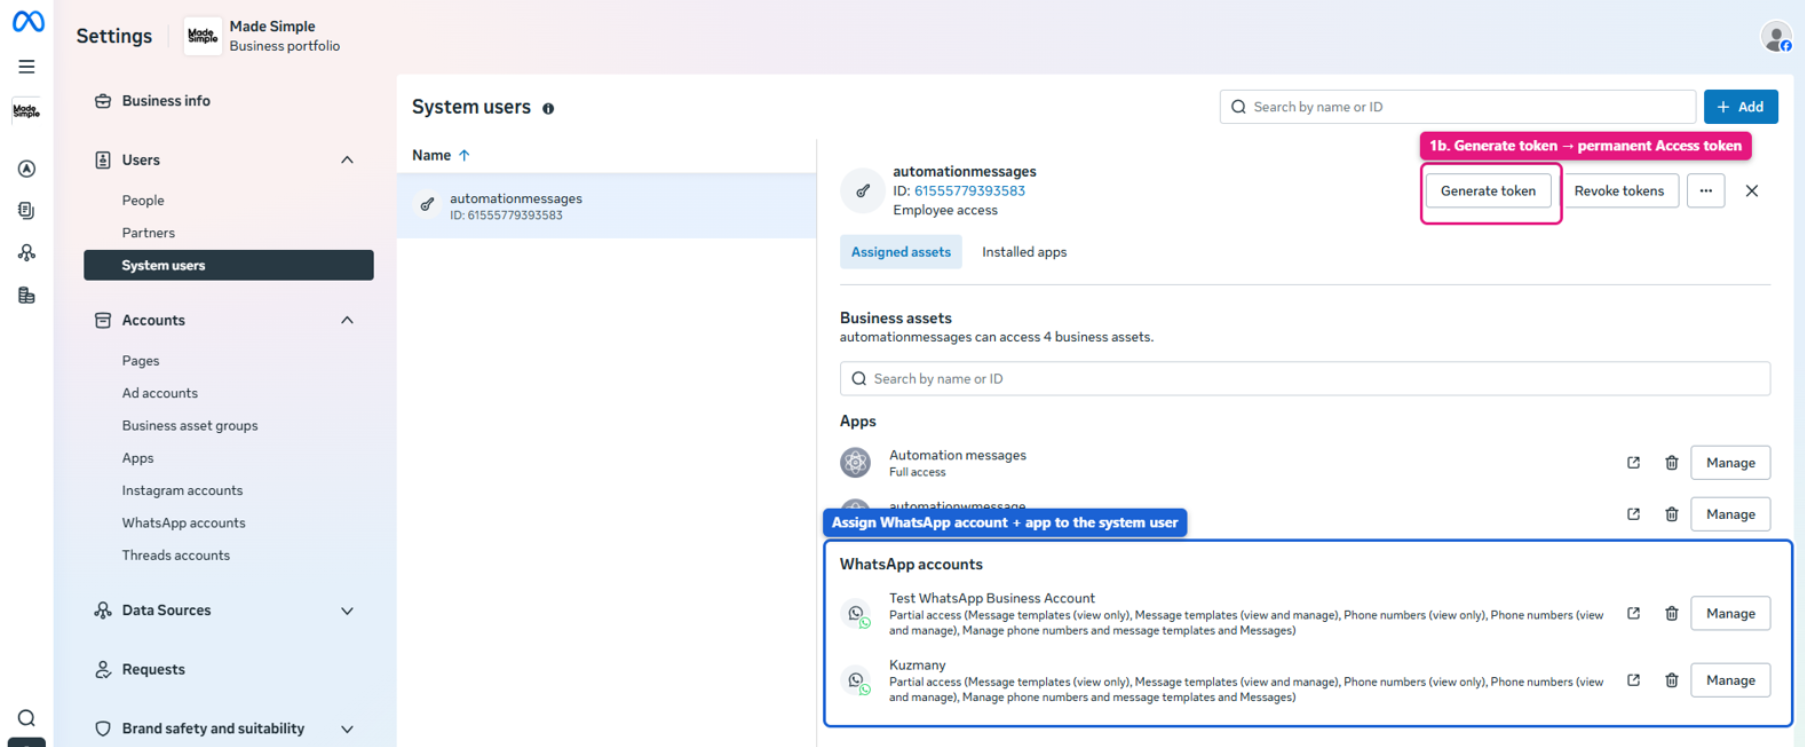Screen dimensions: 1805x747
Task: Open the second app row's external link icon
Action: point(1633,514)
